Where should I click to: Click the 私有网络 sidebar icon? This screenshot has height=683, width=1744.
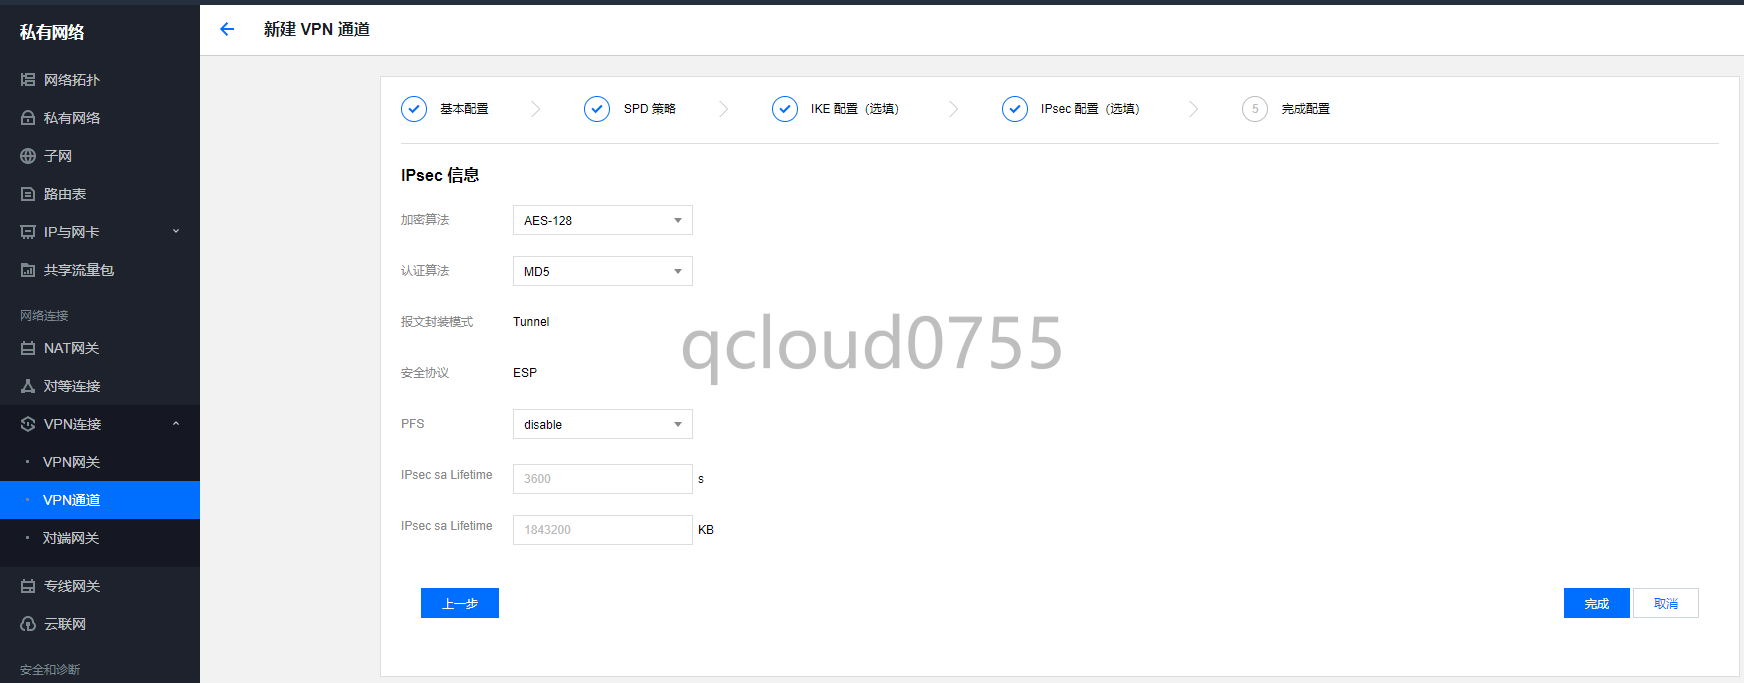(28, 118)
